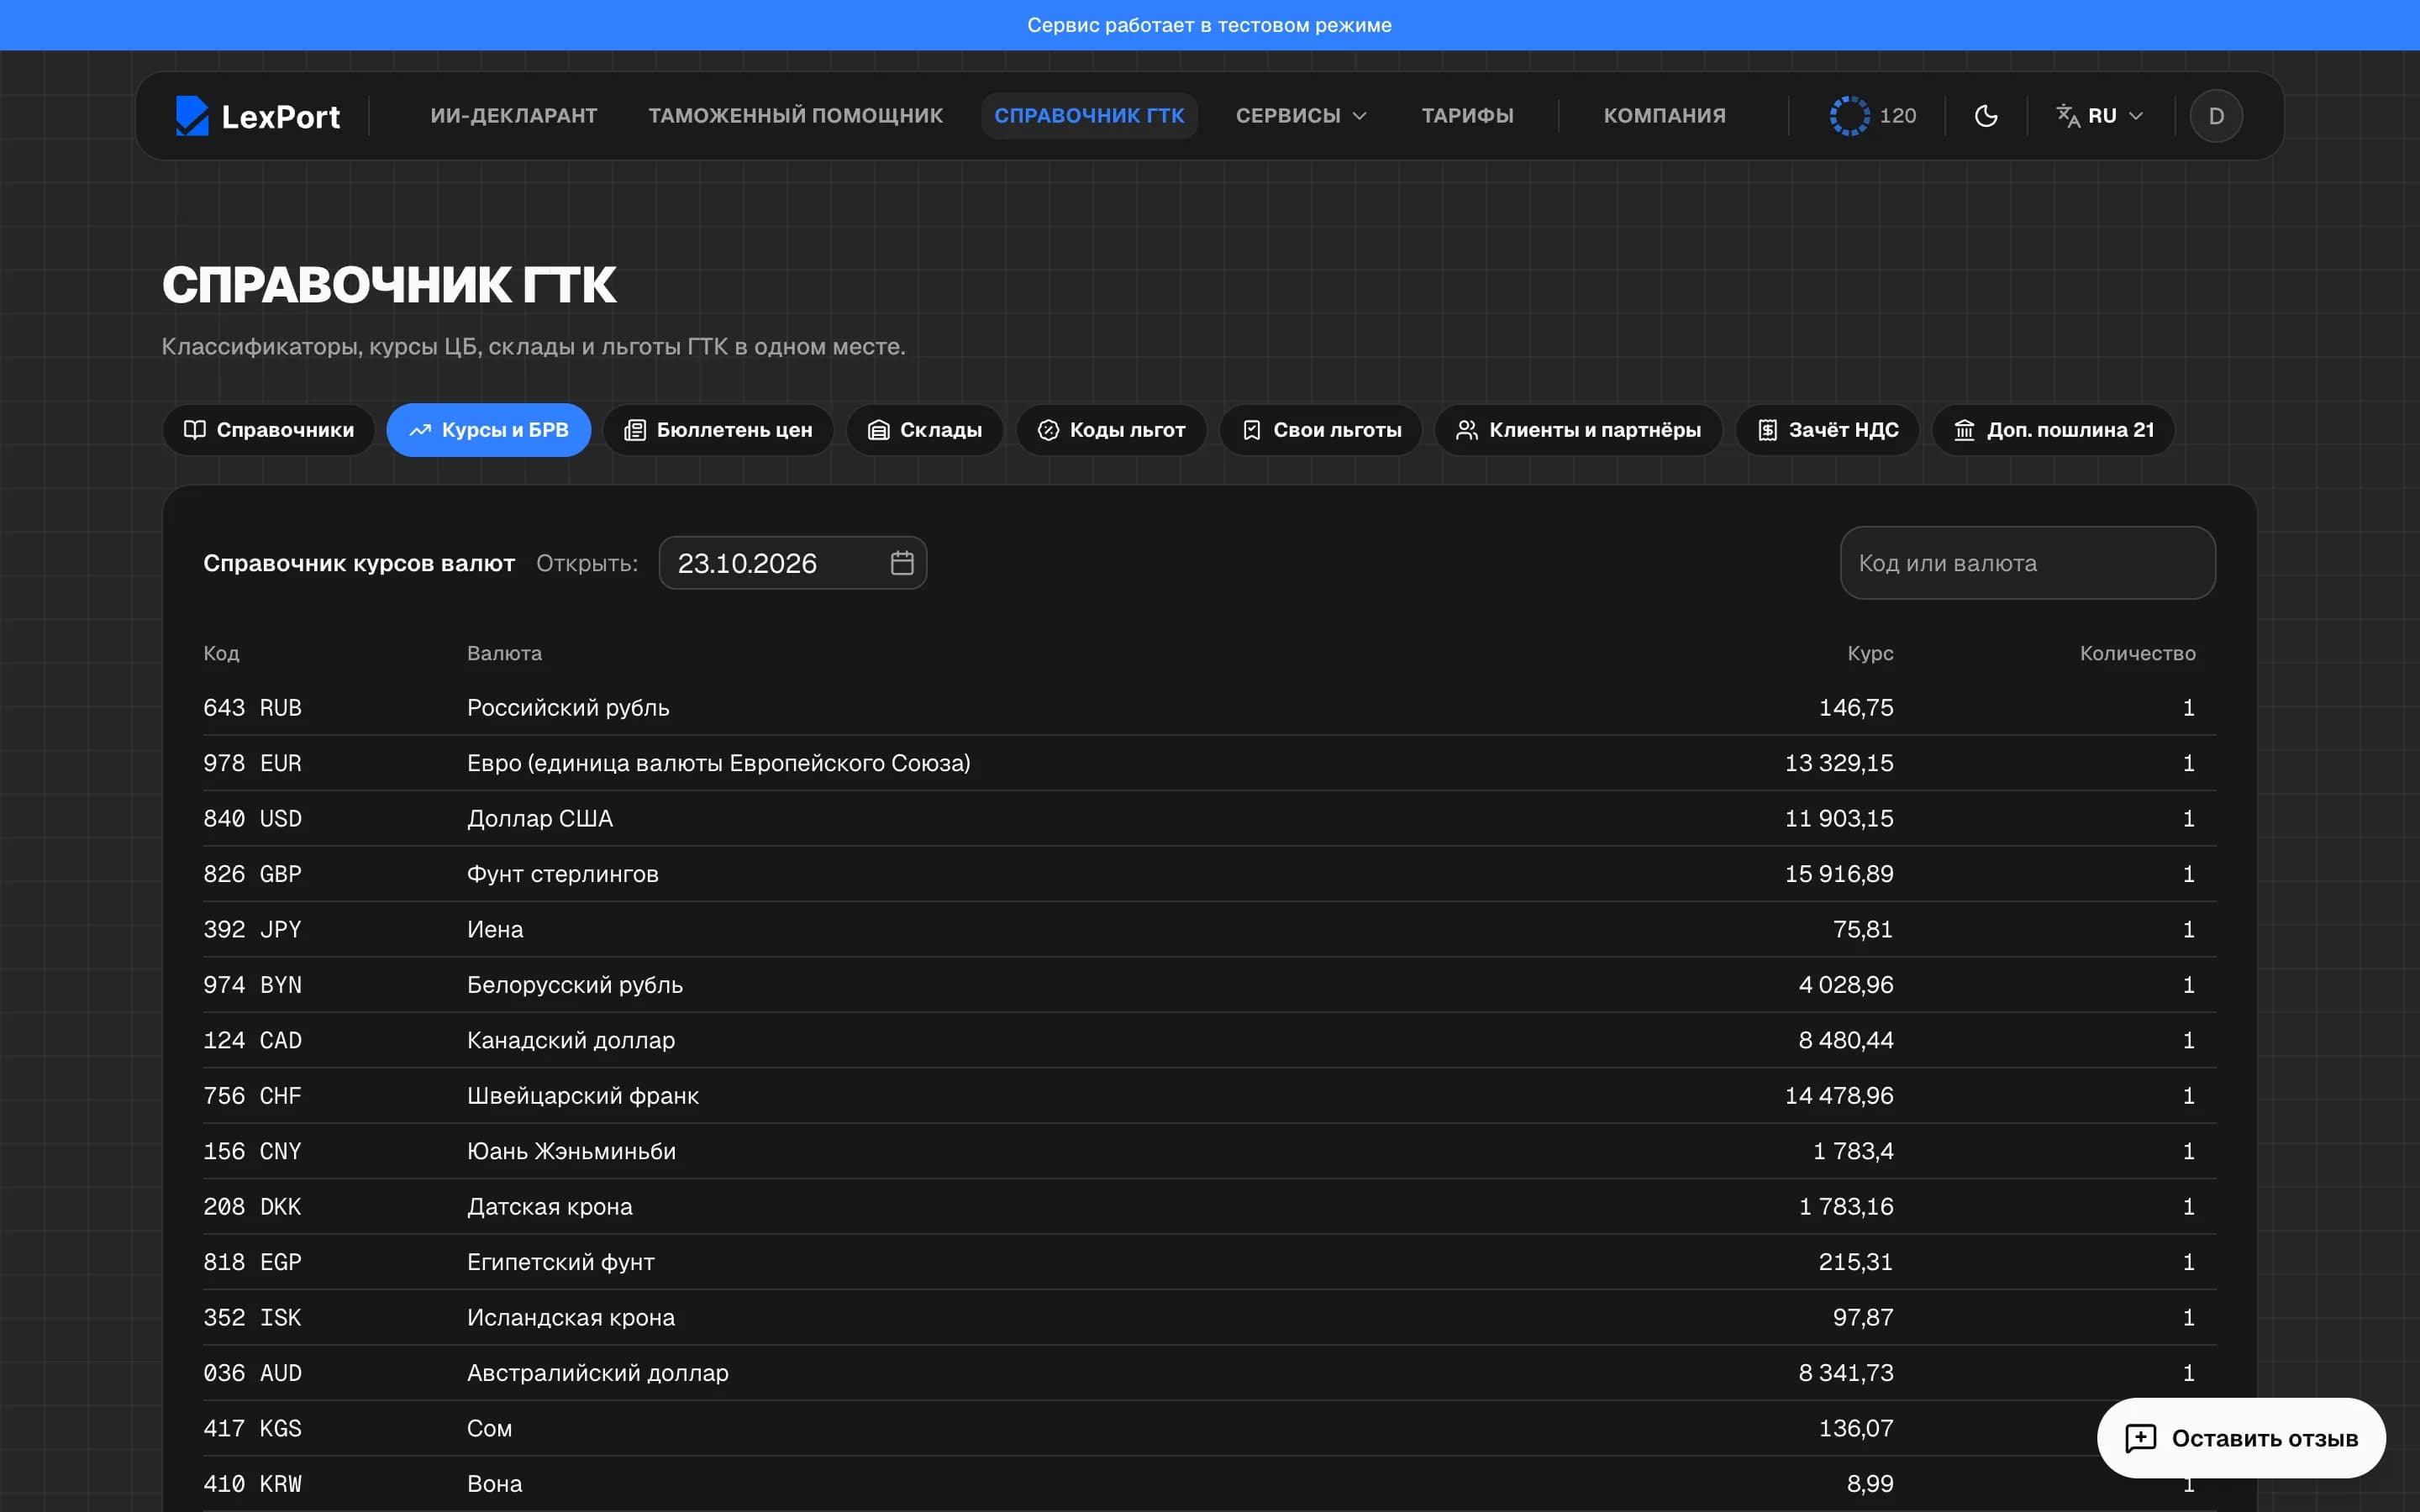The image size is (2420, 1512).
Task: Select the Исландская крона row name
Action: pyautogui.click(x=571, y=1318)
